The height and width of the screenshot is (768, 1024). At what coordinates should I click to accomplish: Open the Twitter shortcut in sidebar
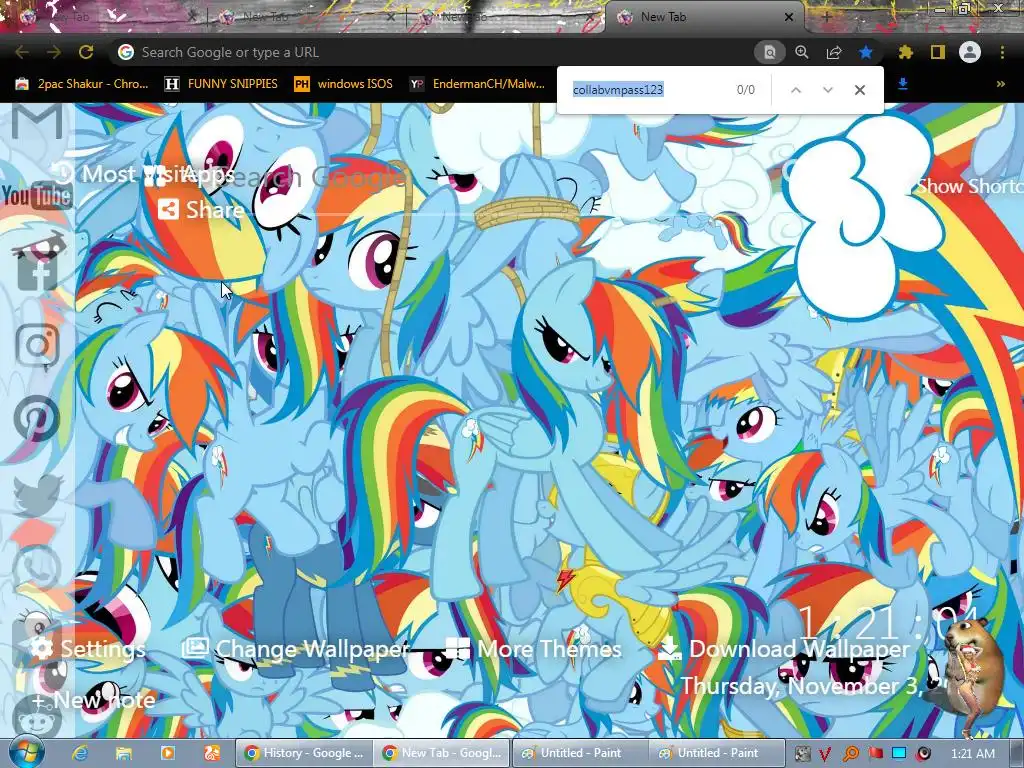(37, 494)
